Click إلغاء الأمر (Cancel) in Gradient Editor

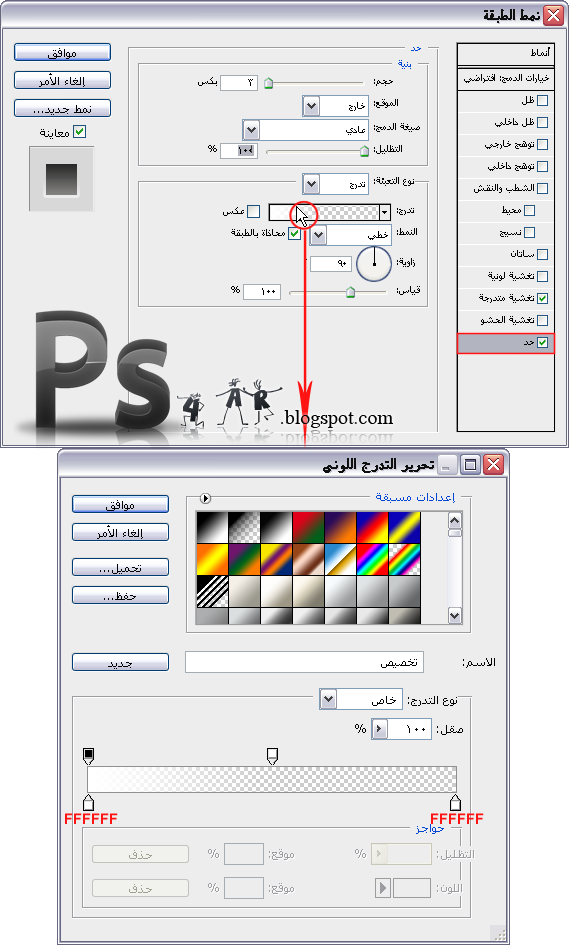tap(120, 533)
